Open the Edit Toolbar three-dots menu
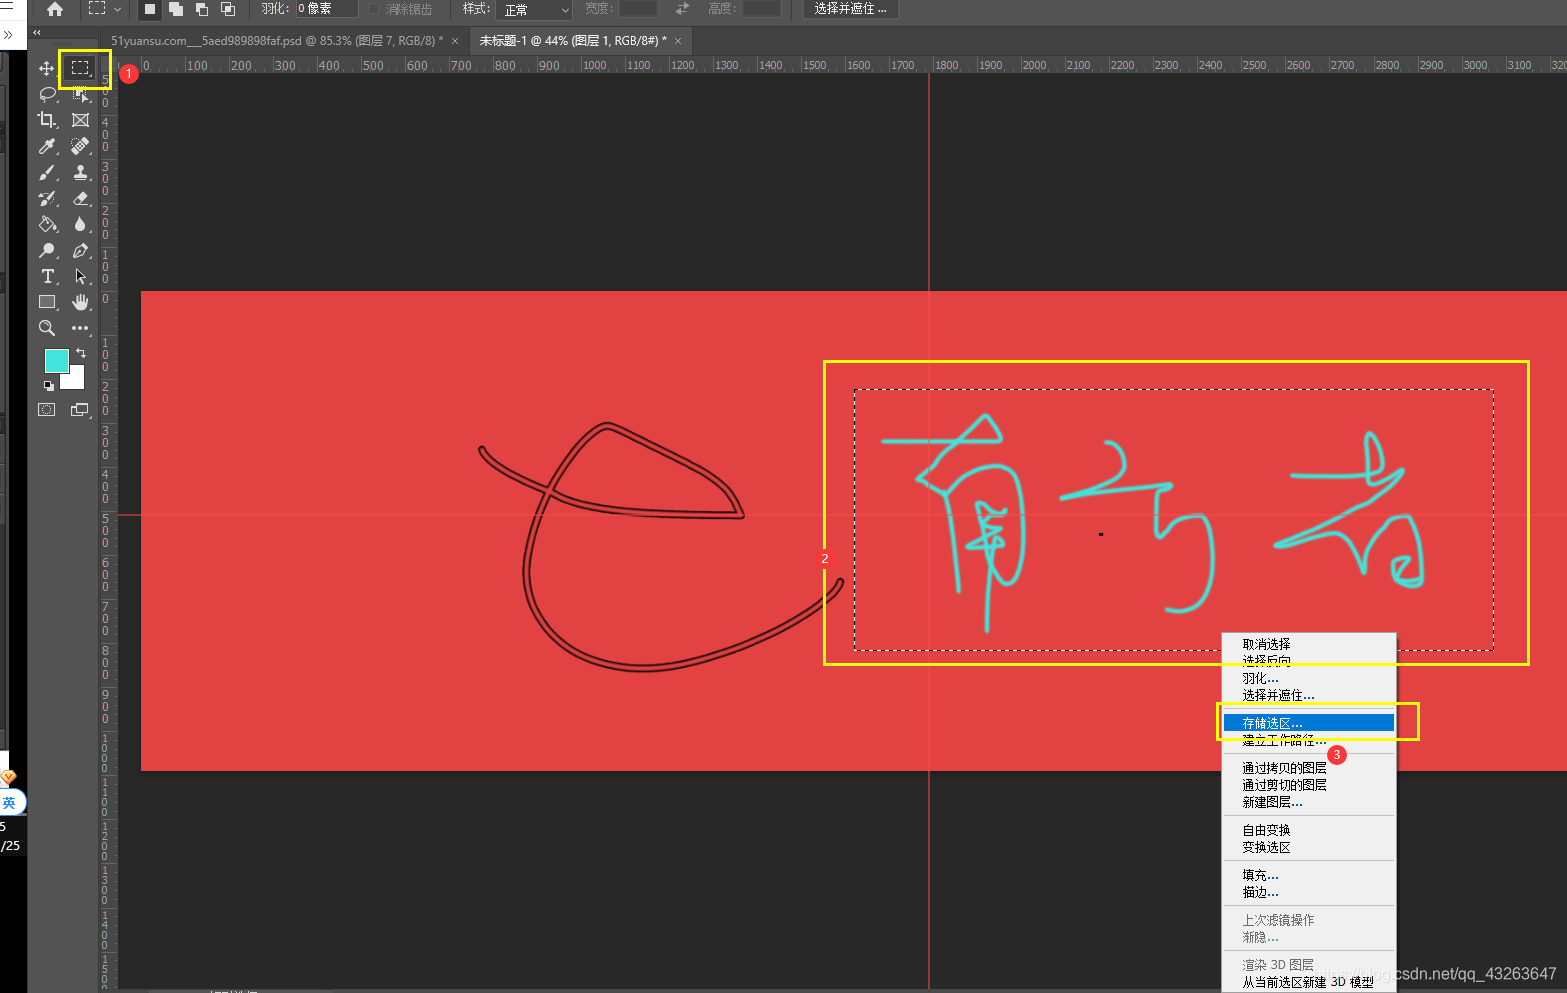Image resolution: width=1567 pixels, height=993 pixels. [x=80, y=328]
